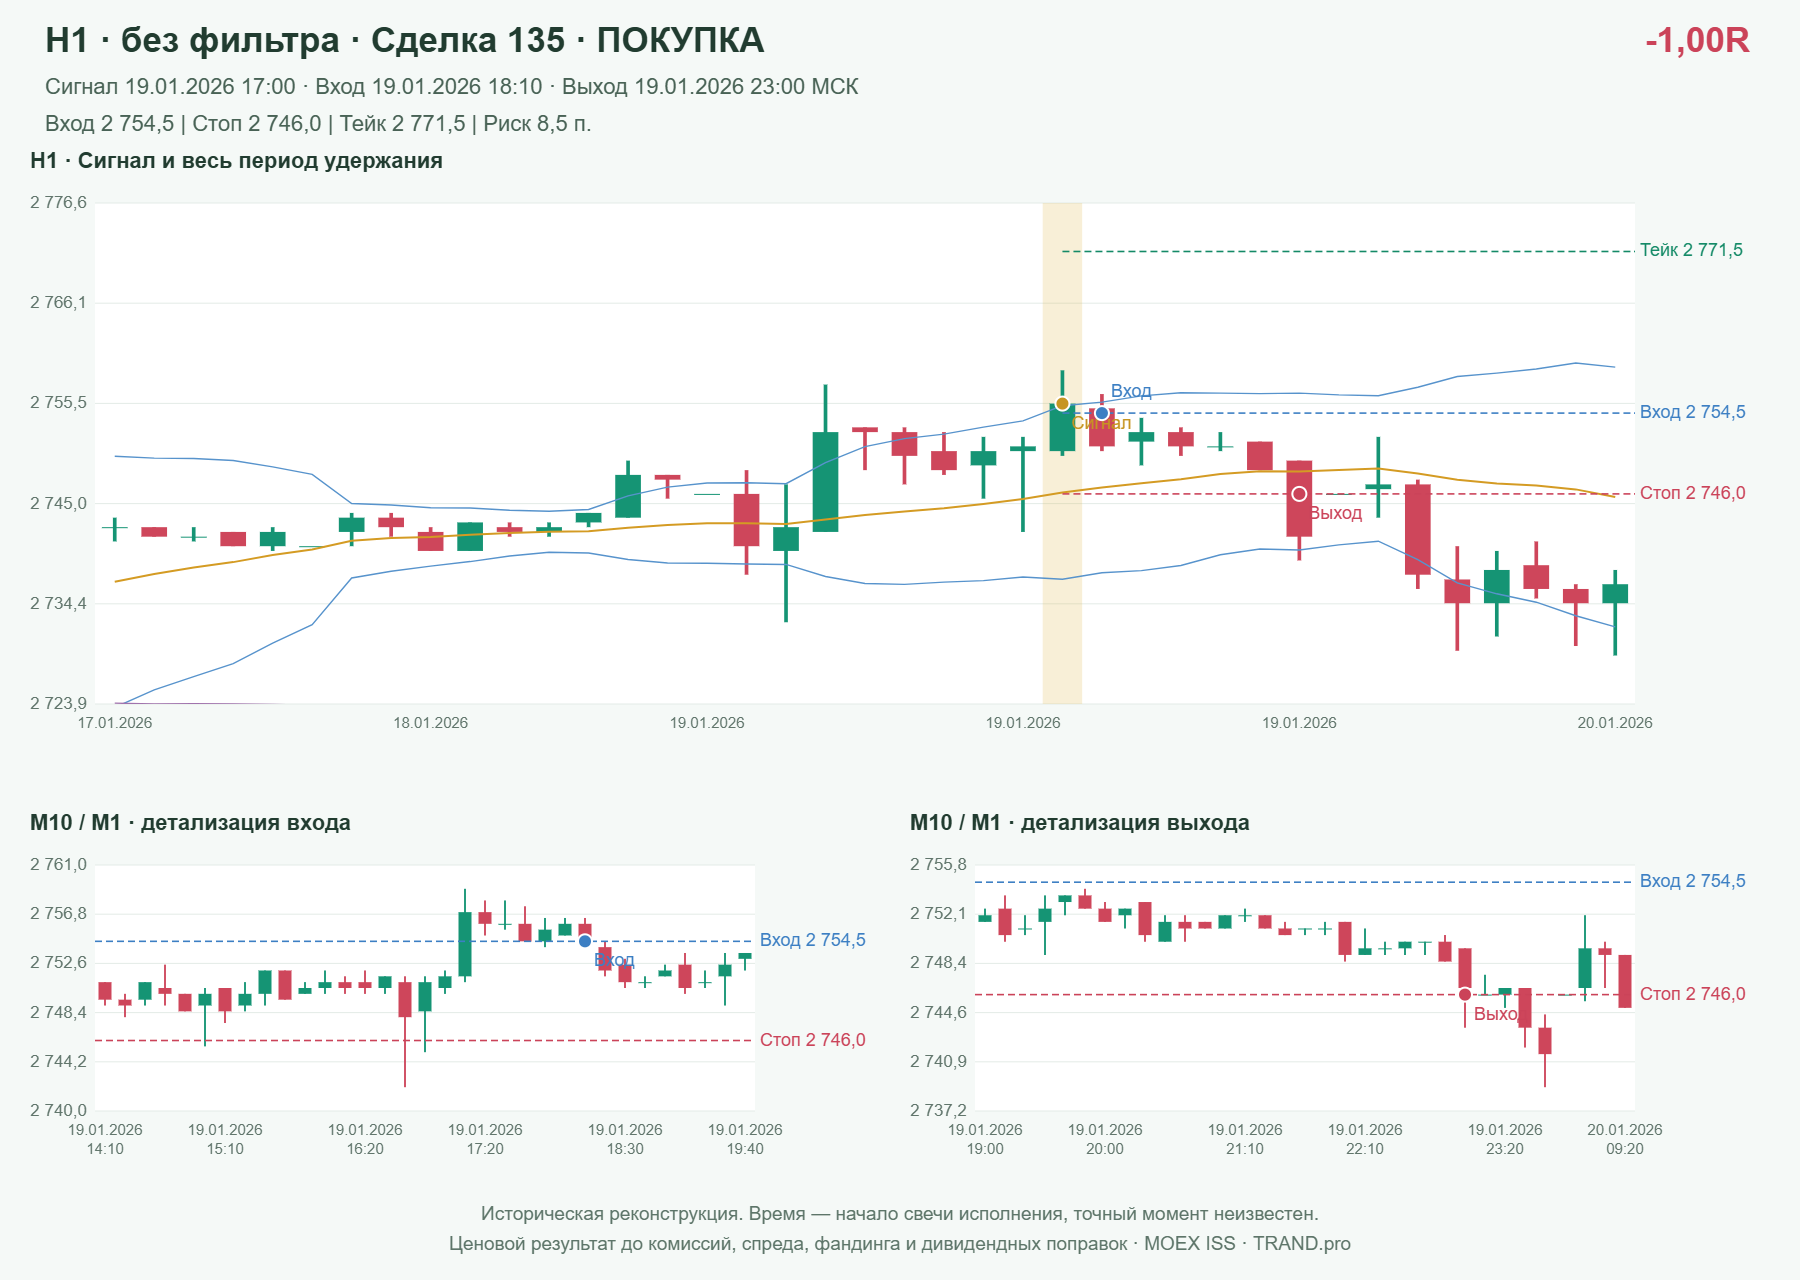Click the 2 761,0 axis label in entry chart
Image resolution: width=1800 pixels, height=1280 pixels.
(x=58, y=865)
